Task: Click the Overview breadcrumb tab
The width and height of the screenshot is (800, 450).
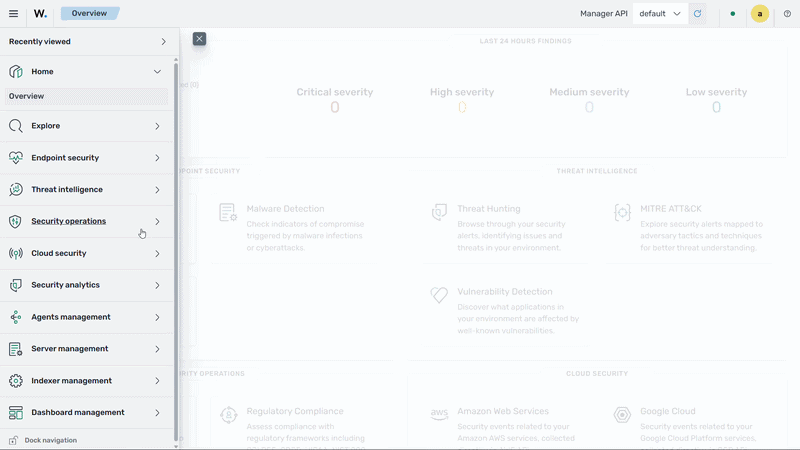Action: coord(90,13)
